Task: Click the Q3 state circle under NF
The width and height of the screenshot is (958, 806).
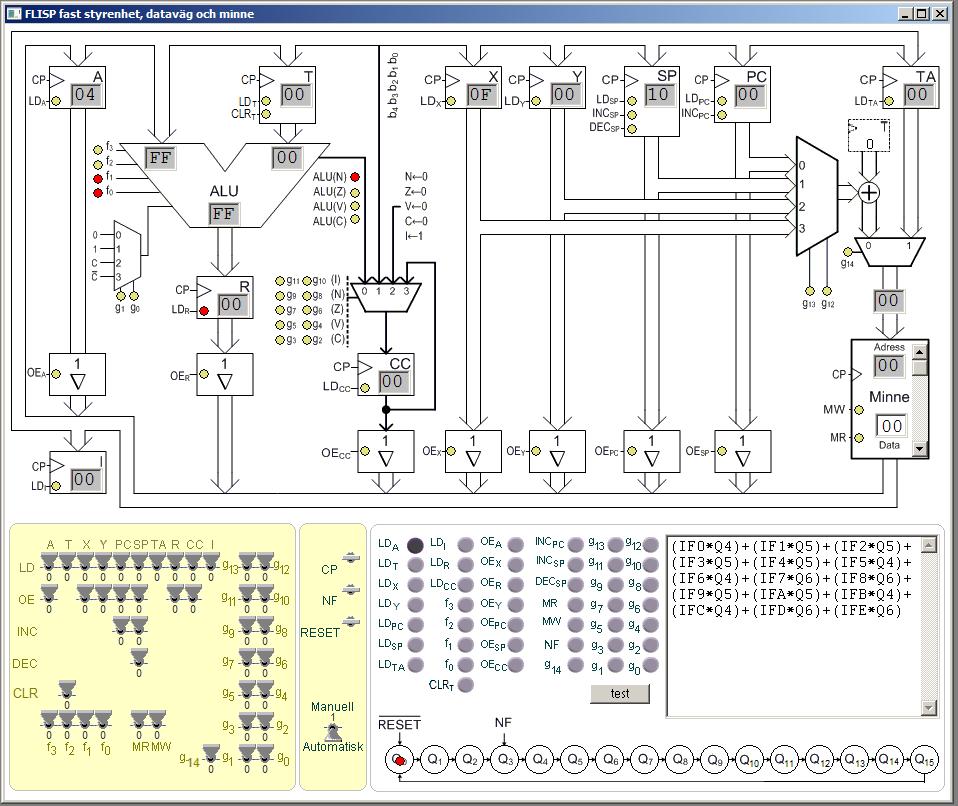Action: 505,760
